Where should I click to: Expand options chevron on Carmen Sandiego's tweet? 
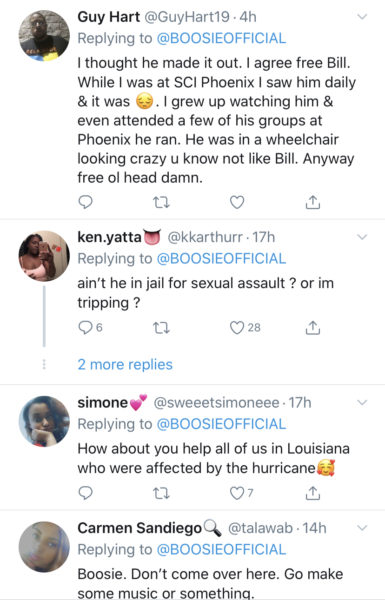point(362,528)
